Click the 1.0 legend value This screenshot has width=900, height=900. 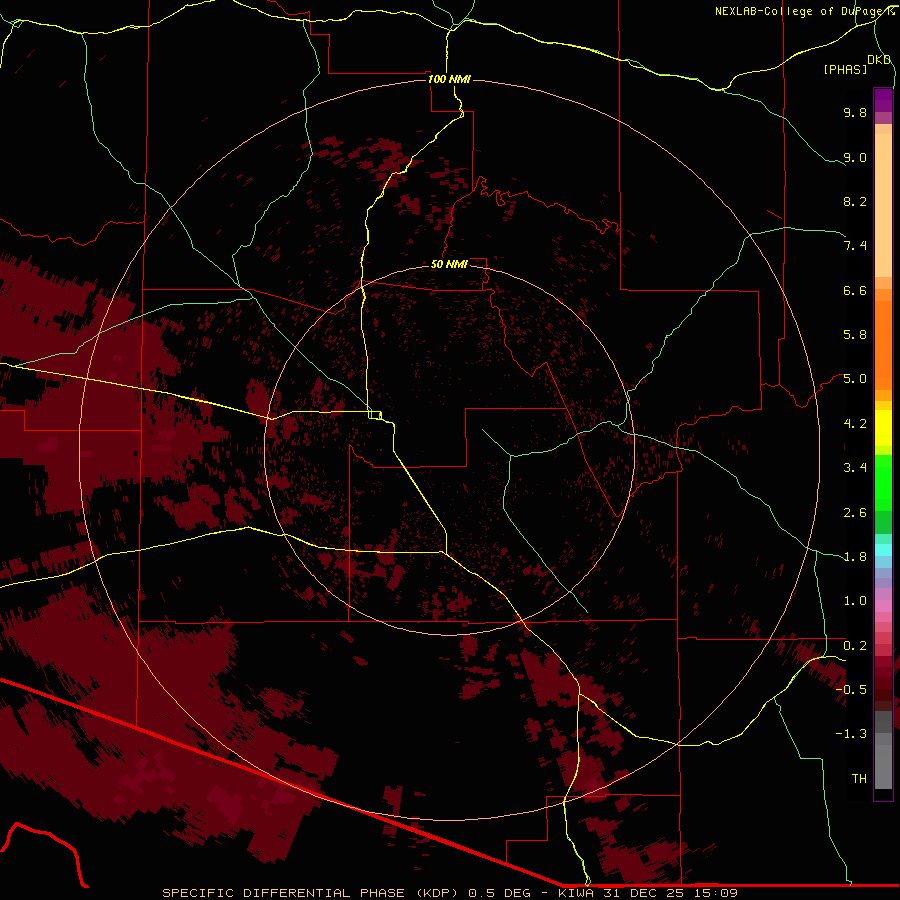[855, 601]
